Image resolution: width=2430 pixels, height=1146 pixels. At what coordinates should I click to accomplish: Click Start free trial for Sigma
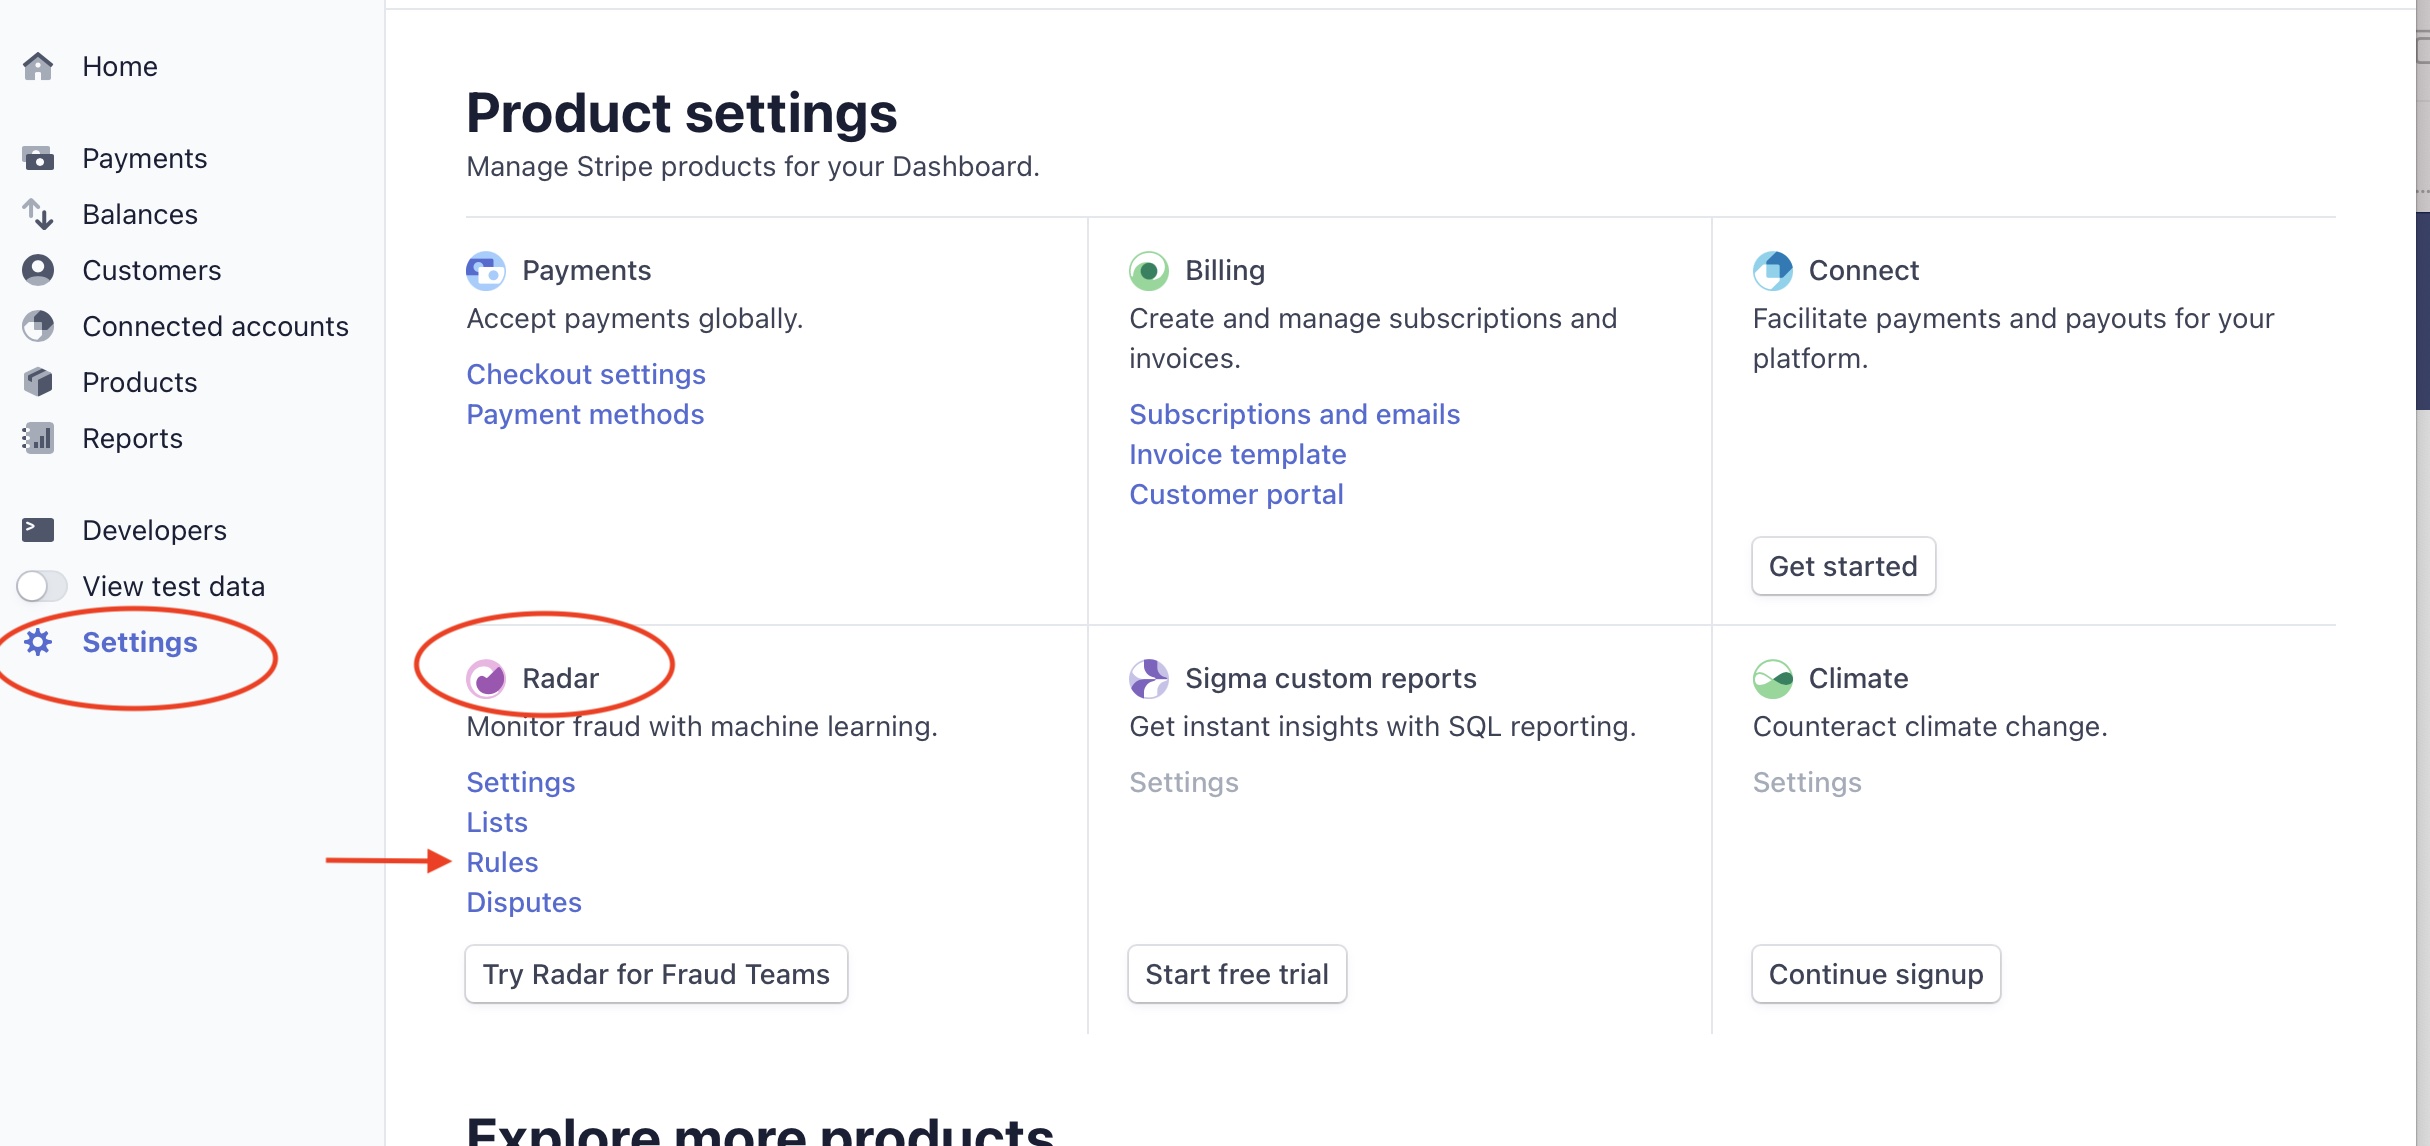pyautogui.click(x=1237, y=974)
